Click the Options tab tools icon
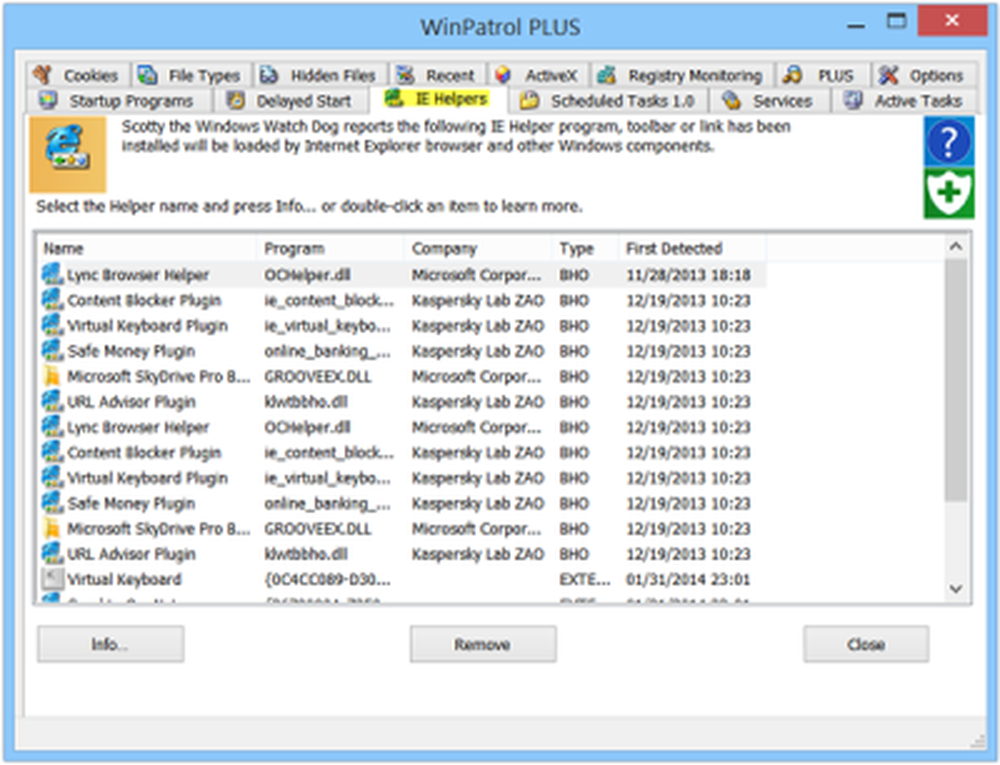This screenshot has width=1000, height=765. tap(888, 75)
